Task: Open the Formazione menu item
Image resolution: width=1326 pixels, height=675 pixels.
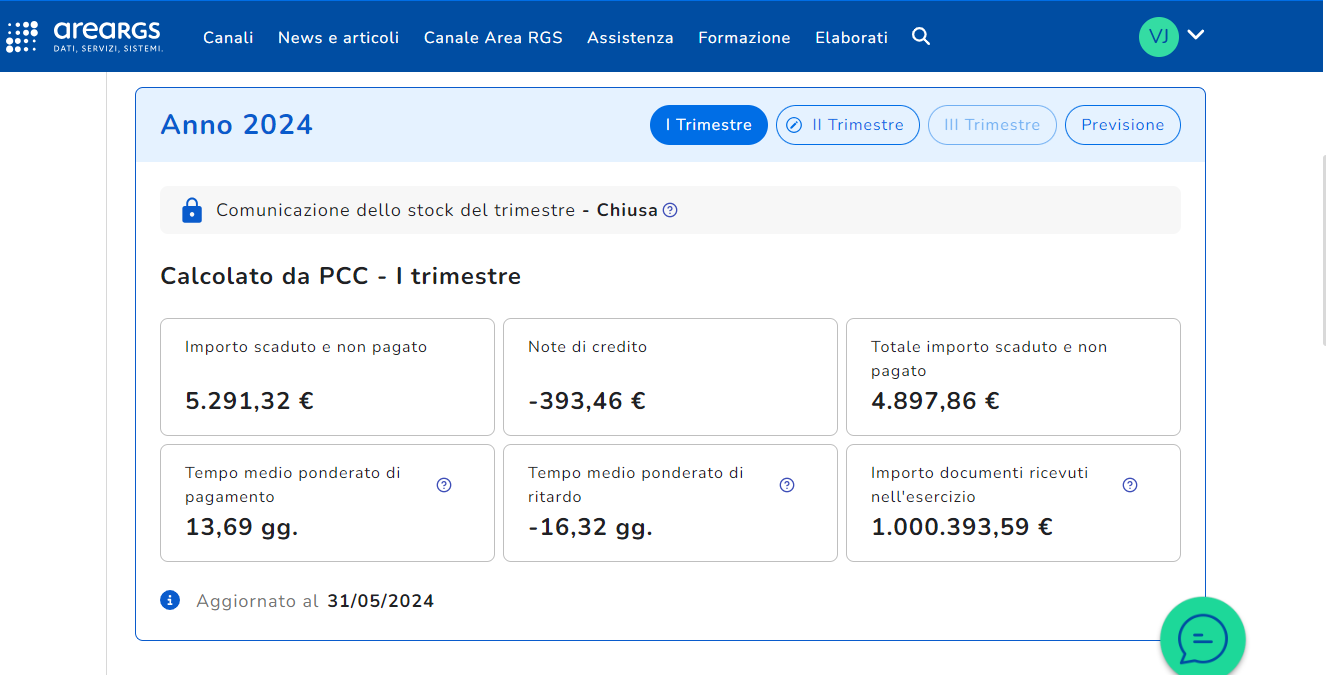Action: (x=744, y=38)
